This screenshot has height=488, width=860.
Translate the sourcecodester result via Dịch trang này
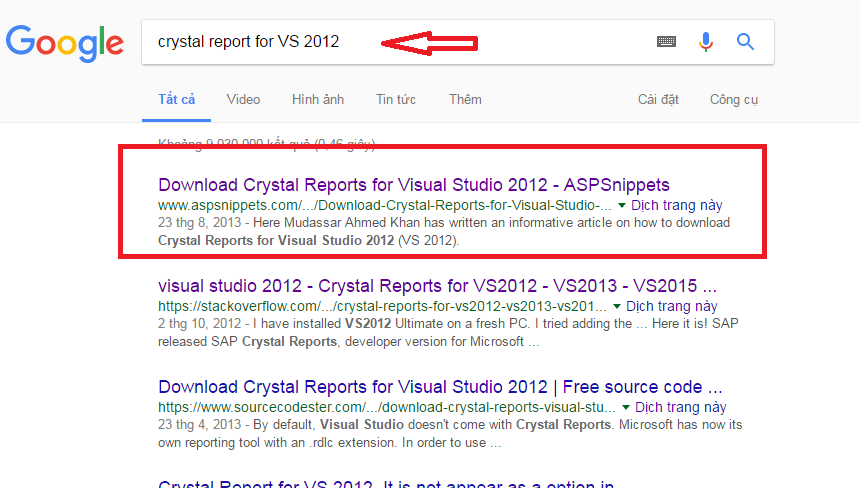[x=680, y=407]
